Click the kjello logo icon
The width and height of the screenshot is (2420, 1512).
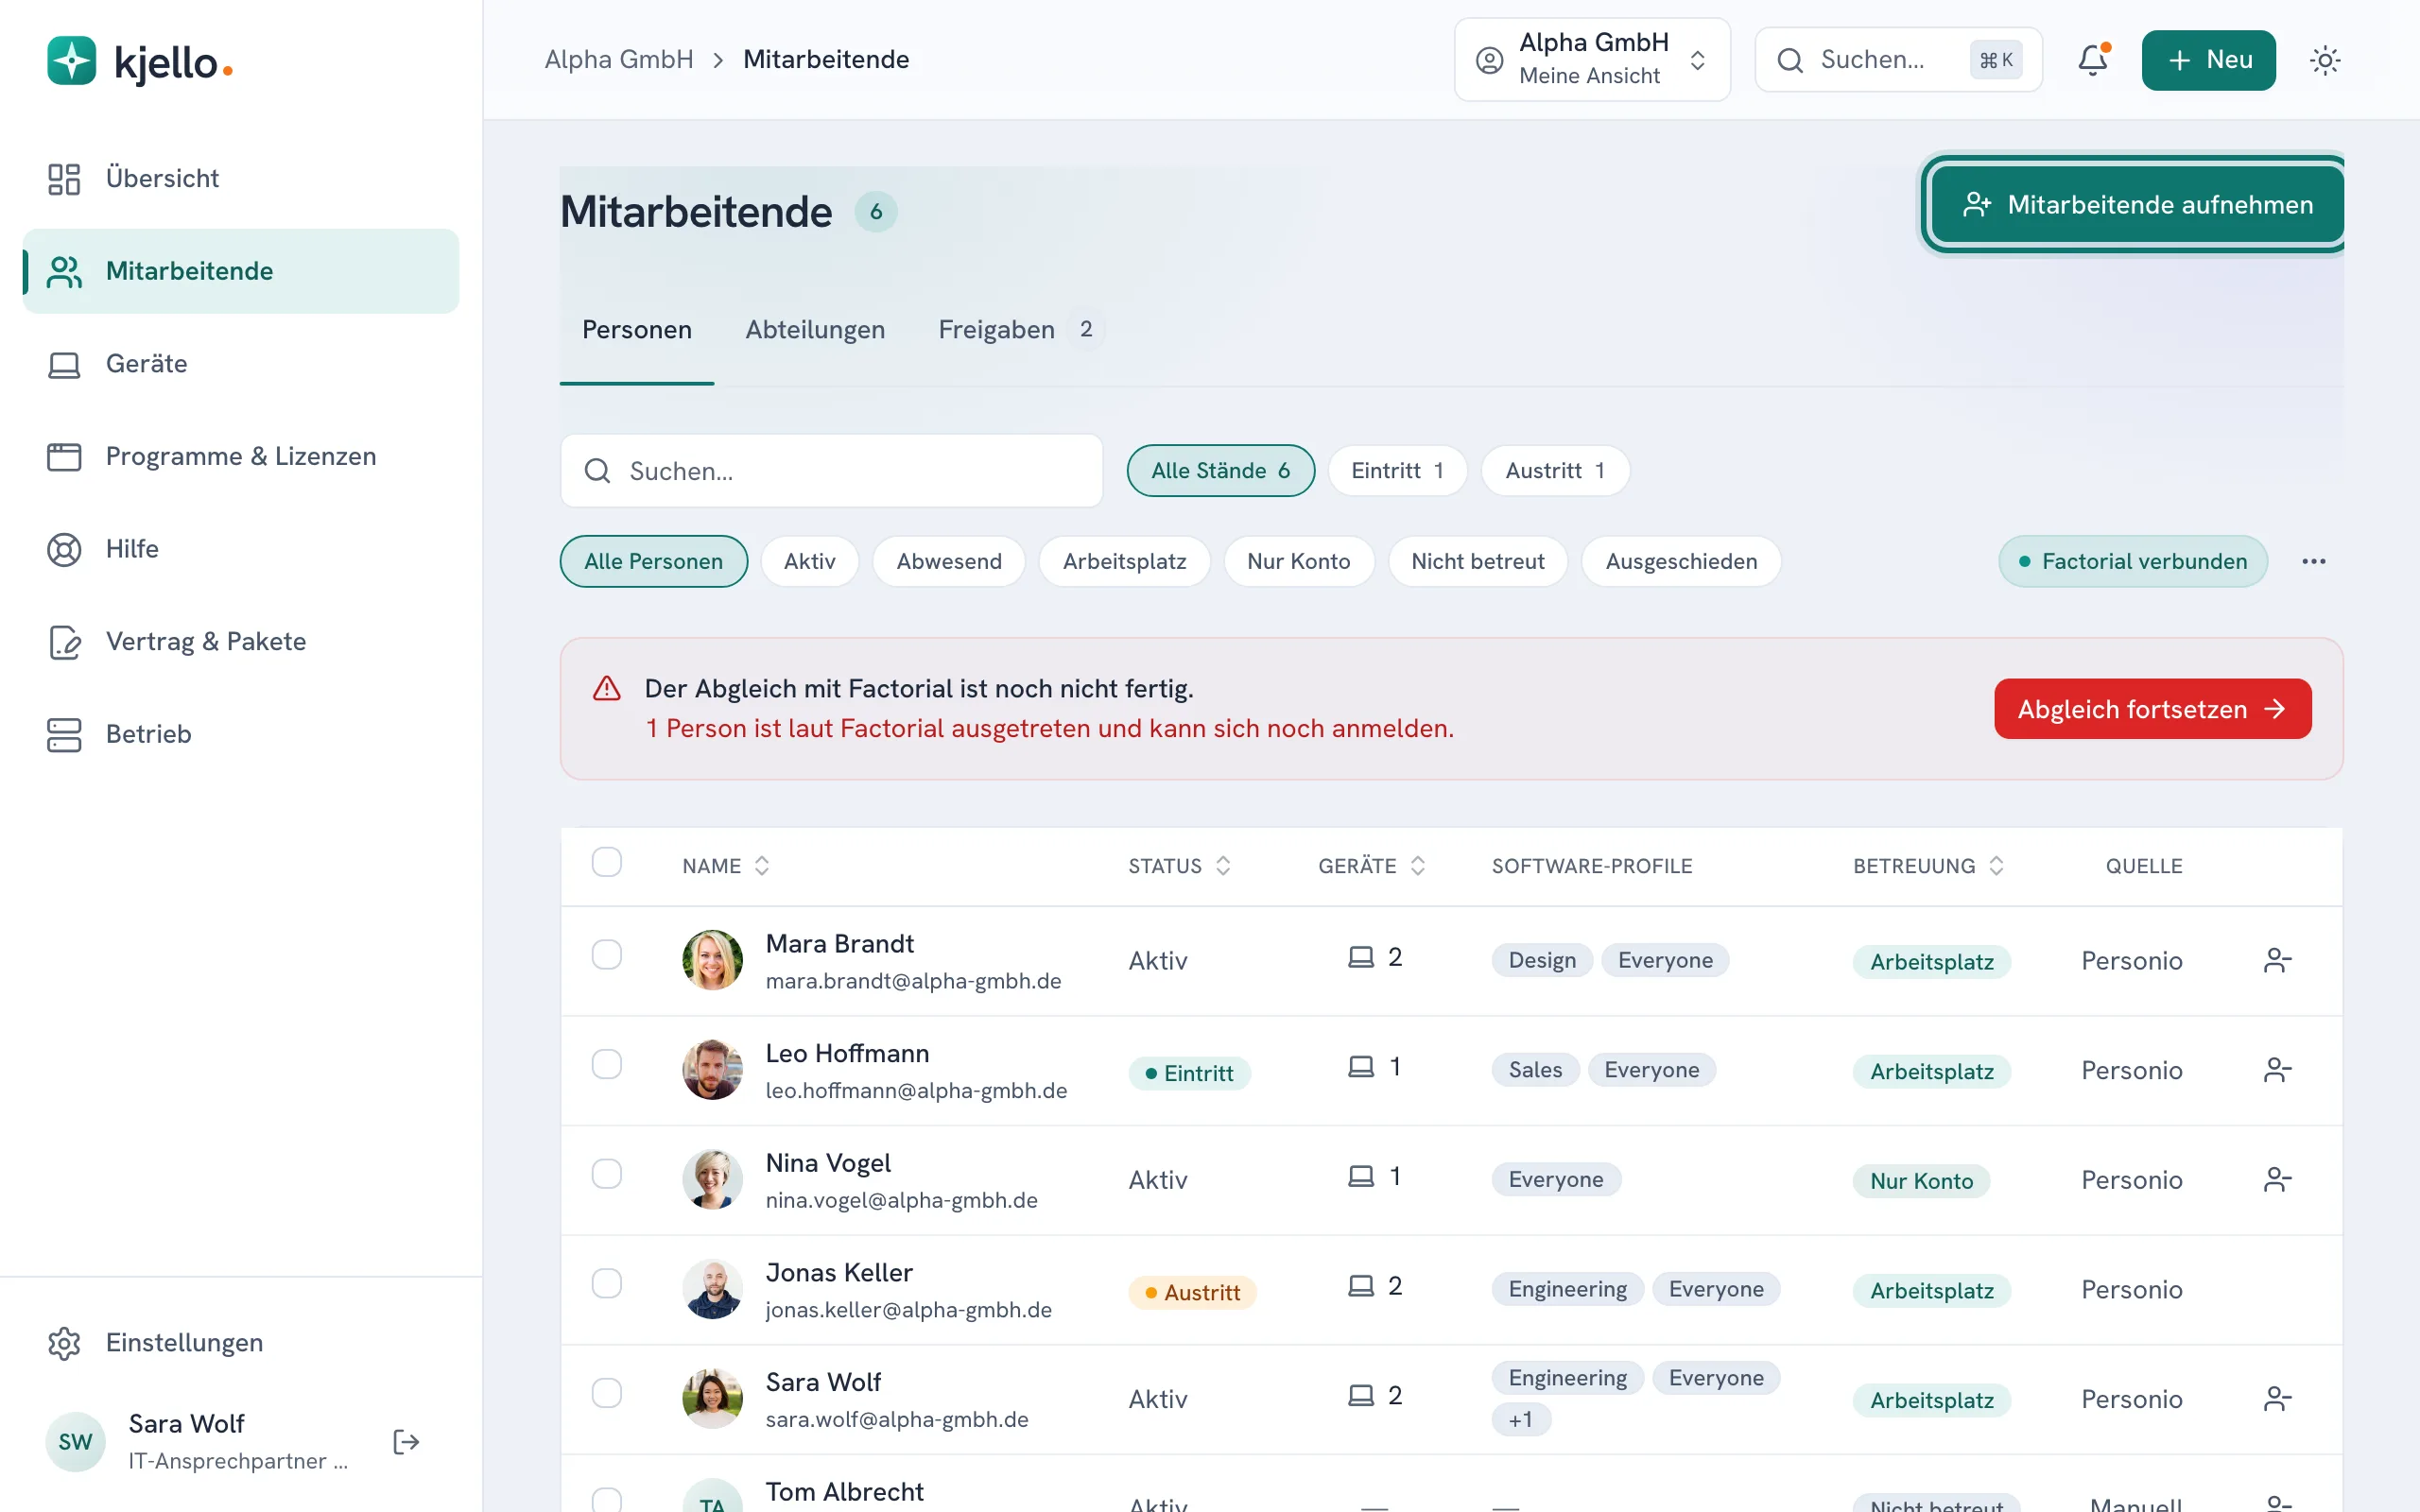[x=71, y=61]
